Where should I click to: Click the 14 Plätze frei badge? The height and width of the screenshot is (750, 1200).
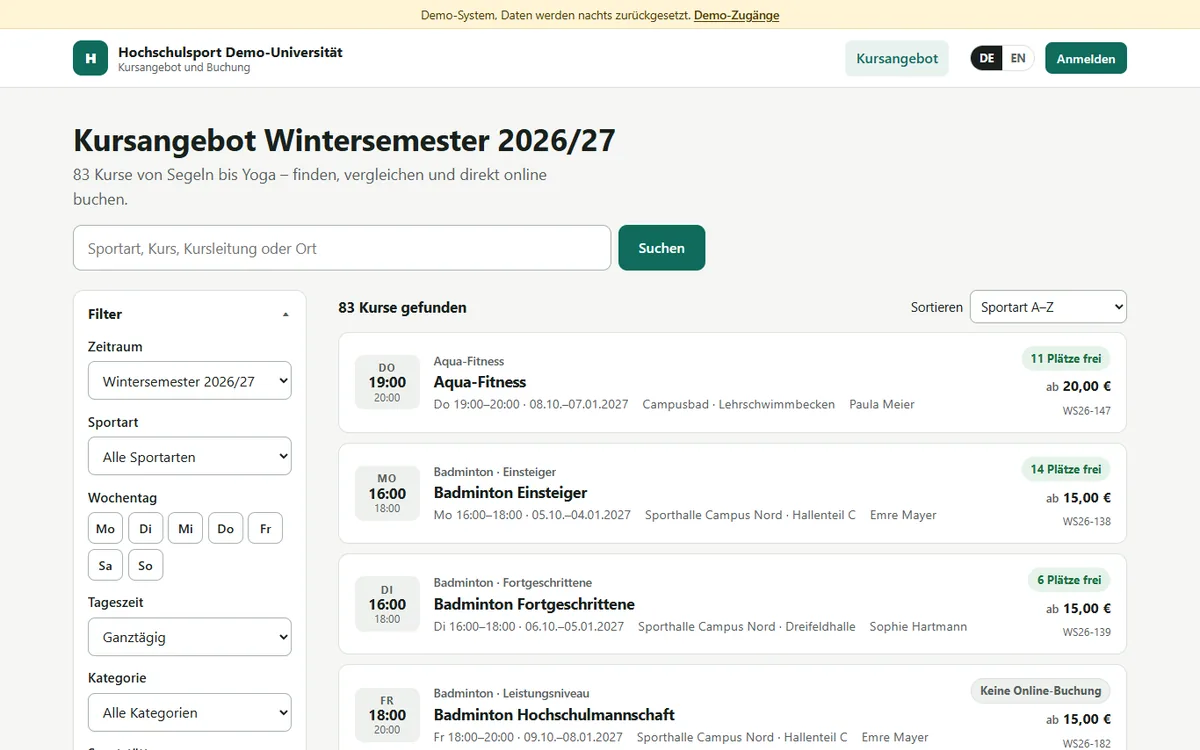pyautogui.click(x=1066, y=469)
